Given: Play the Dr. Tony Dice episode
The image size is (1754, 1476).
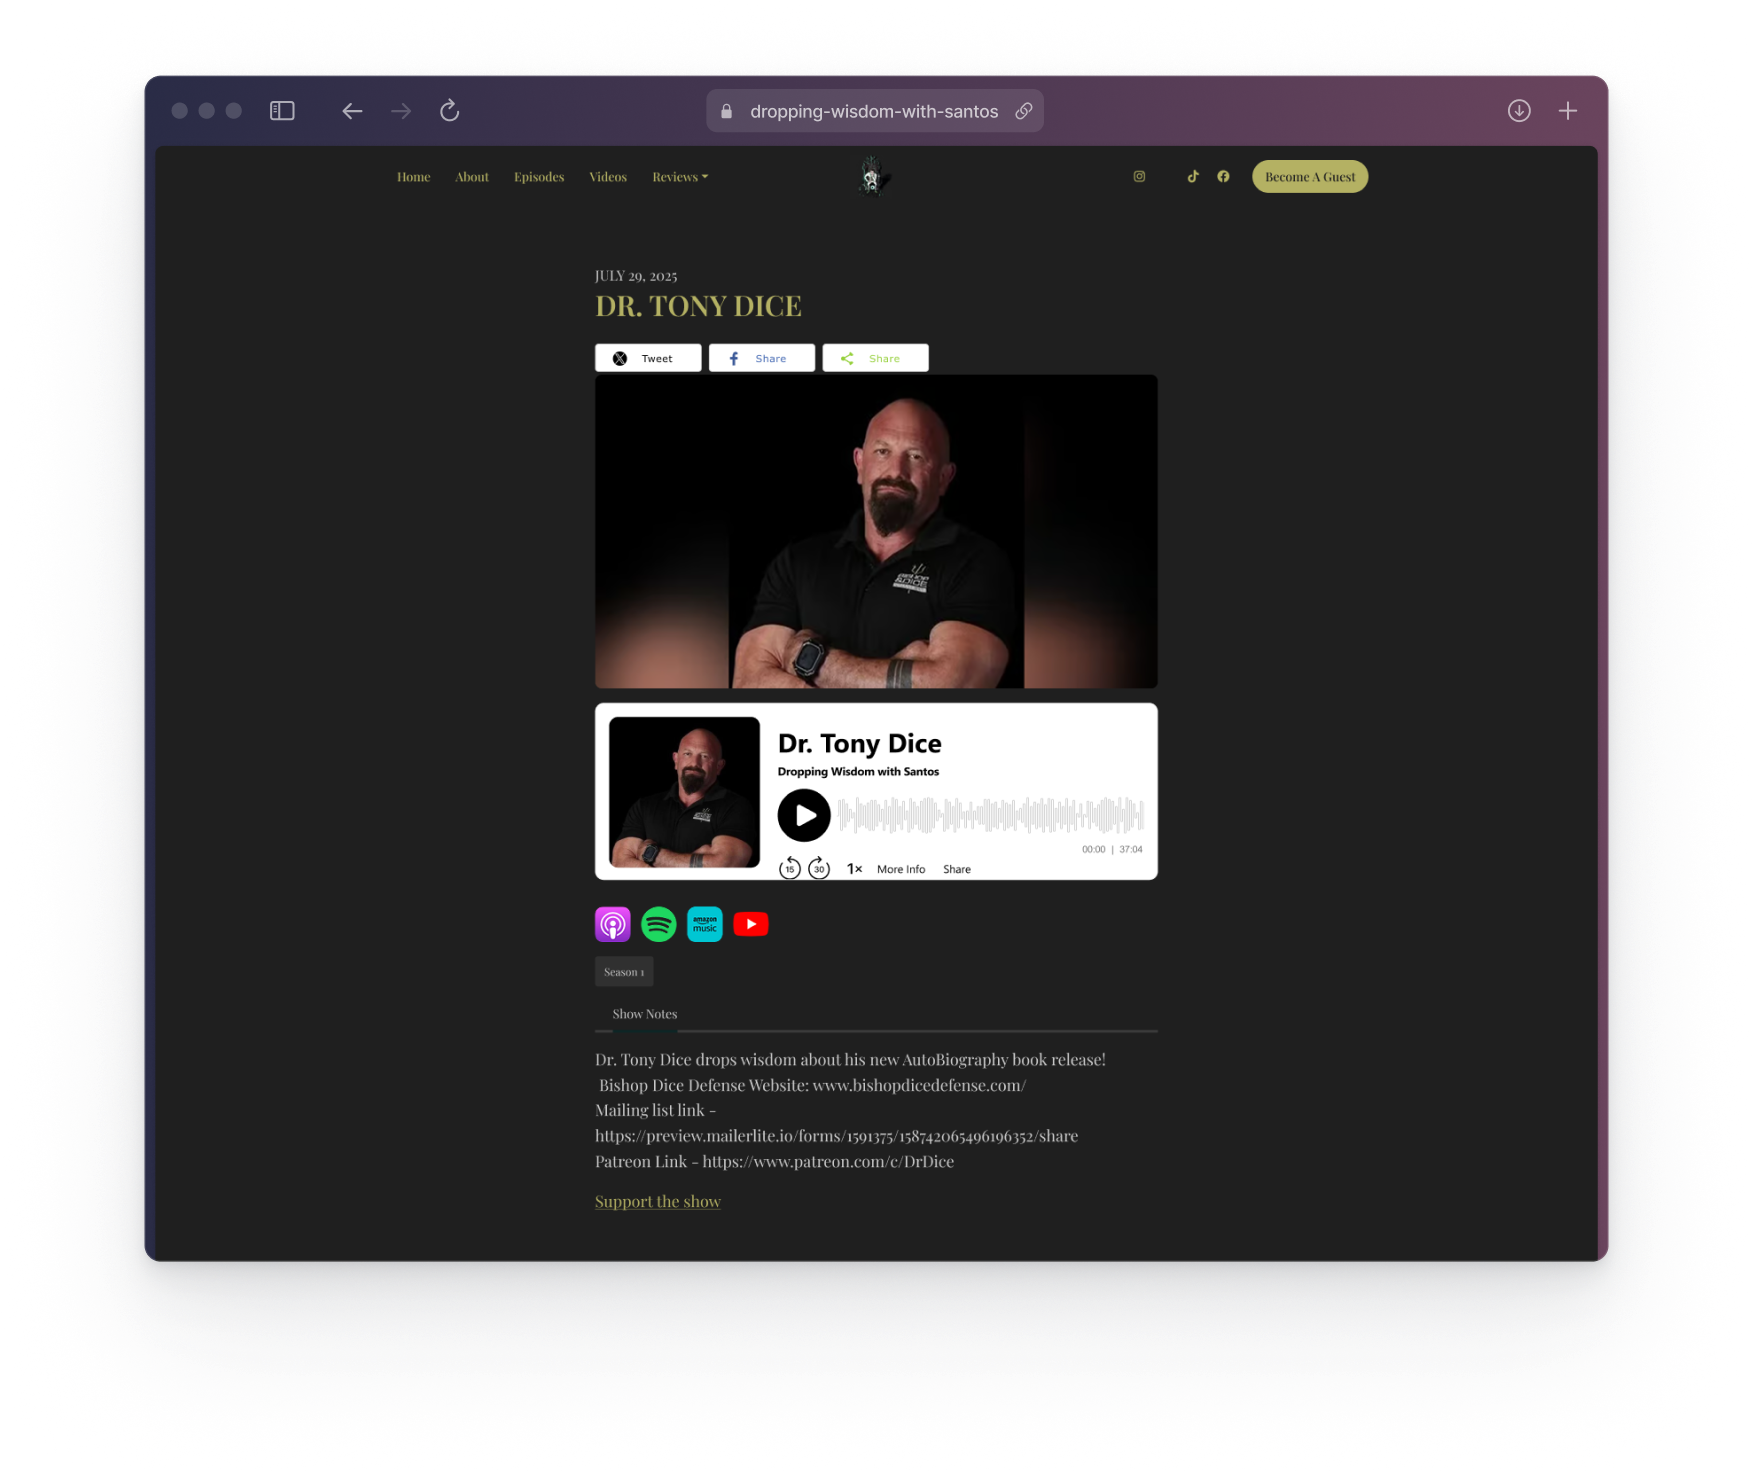Looking at the screenshot, I should (804, 816).
